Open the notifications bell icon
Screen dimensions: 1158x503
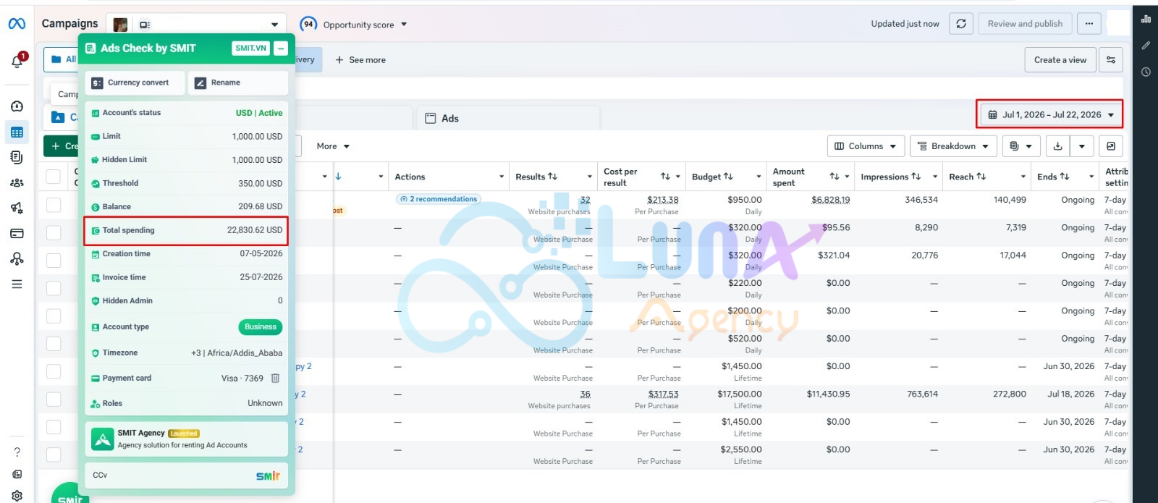[x=17, y=61]
